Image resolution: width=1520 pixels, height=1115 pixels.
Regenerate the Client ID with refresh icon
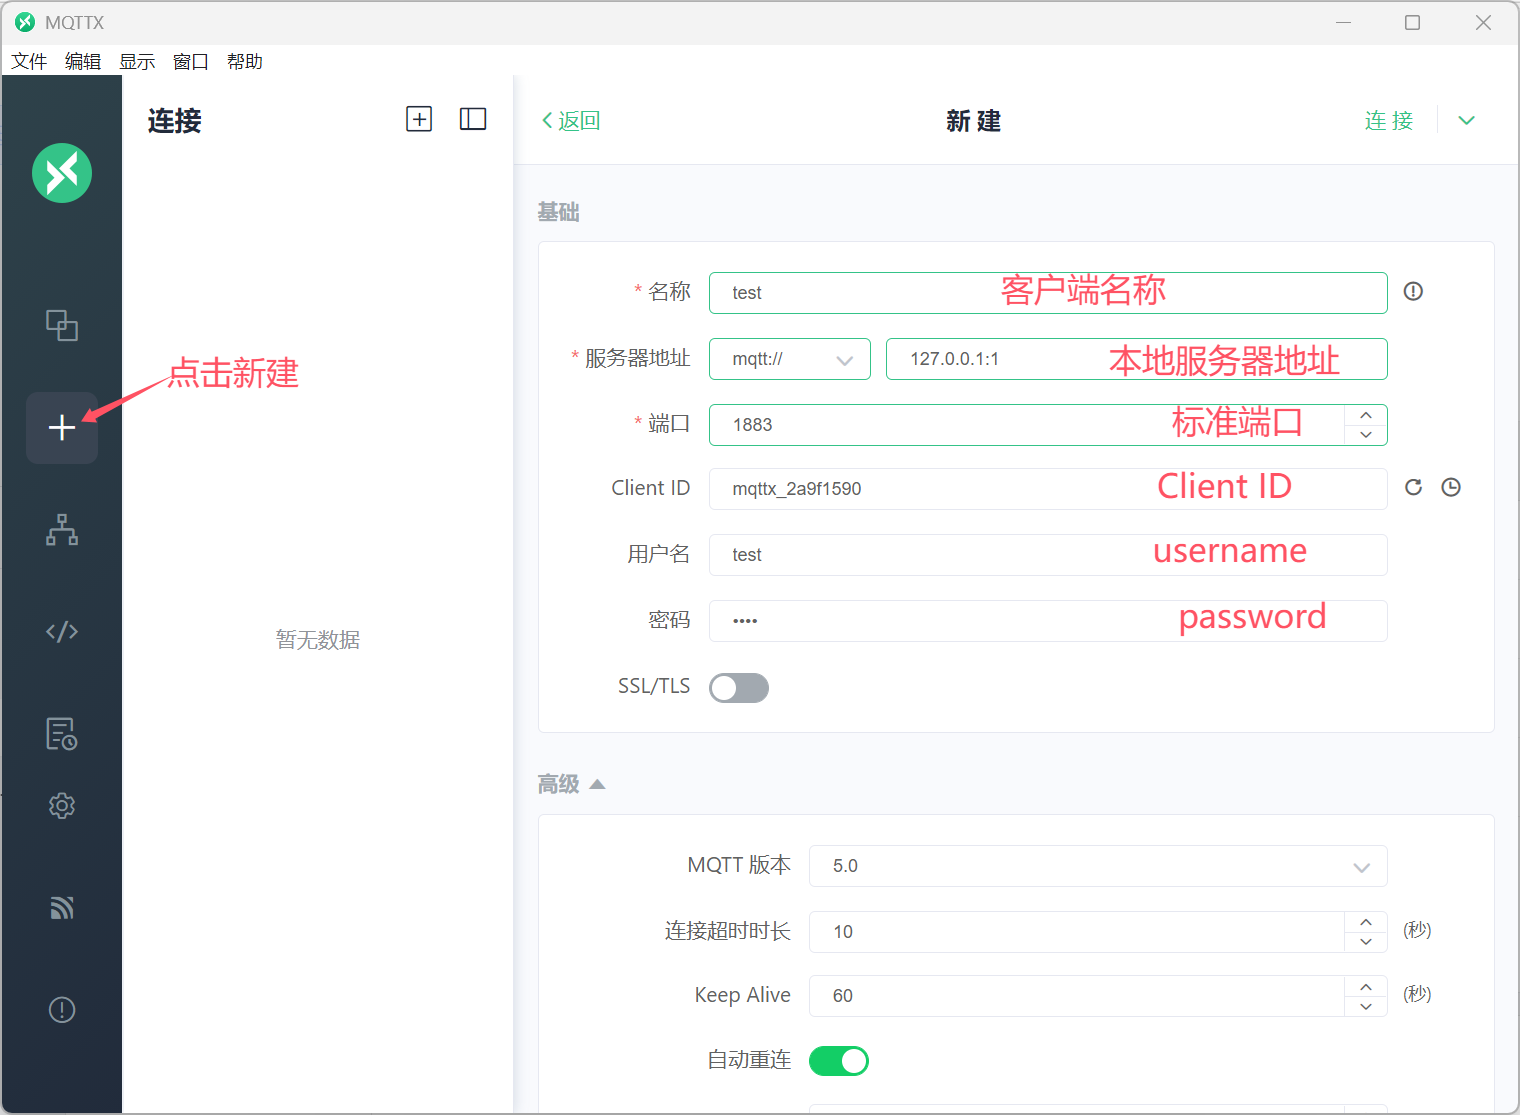tap(1413, 487)
